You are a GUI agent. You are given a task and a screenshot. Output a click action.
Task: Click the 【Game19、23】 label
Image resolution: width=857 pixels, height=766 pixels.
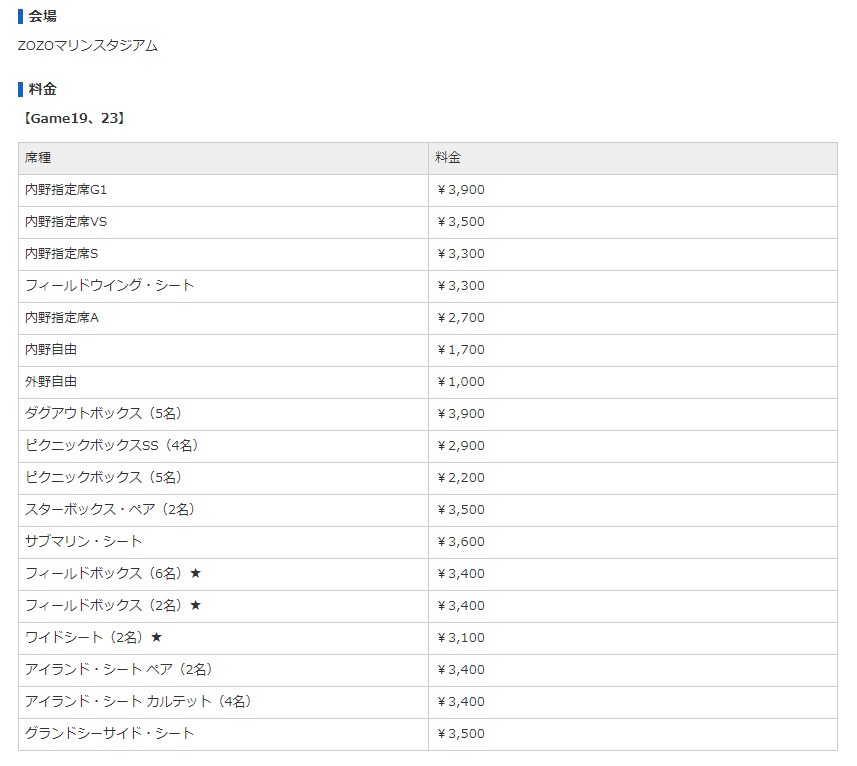pos(74,118)
